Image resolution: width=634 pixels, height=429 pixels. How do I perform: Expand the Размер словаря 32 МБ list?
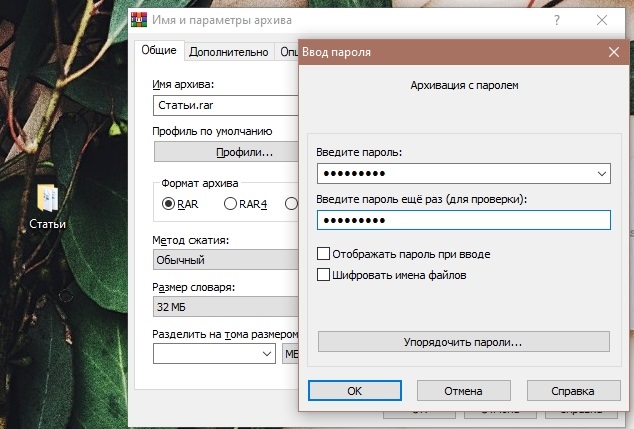[x=225, y=307]
